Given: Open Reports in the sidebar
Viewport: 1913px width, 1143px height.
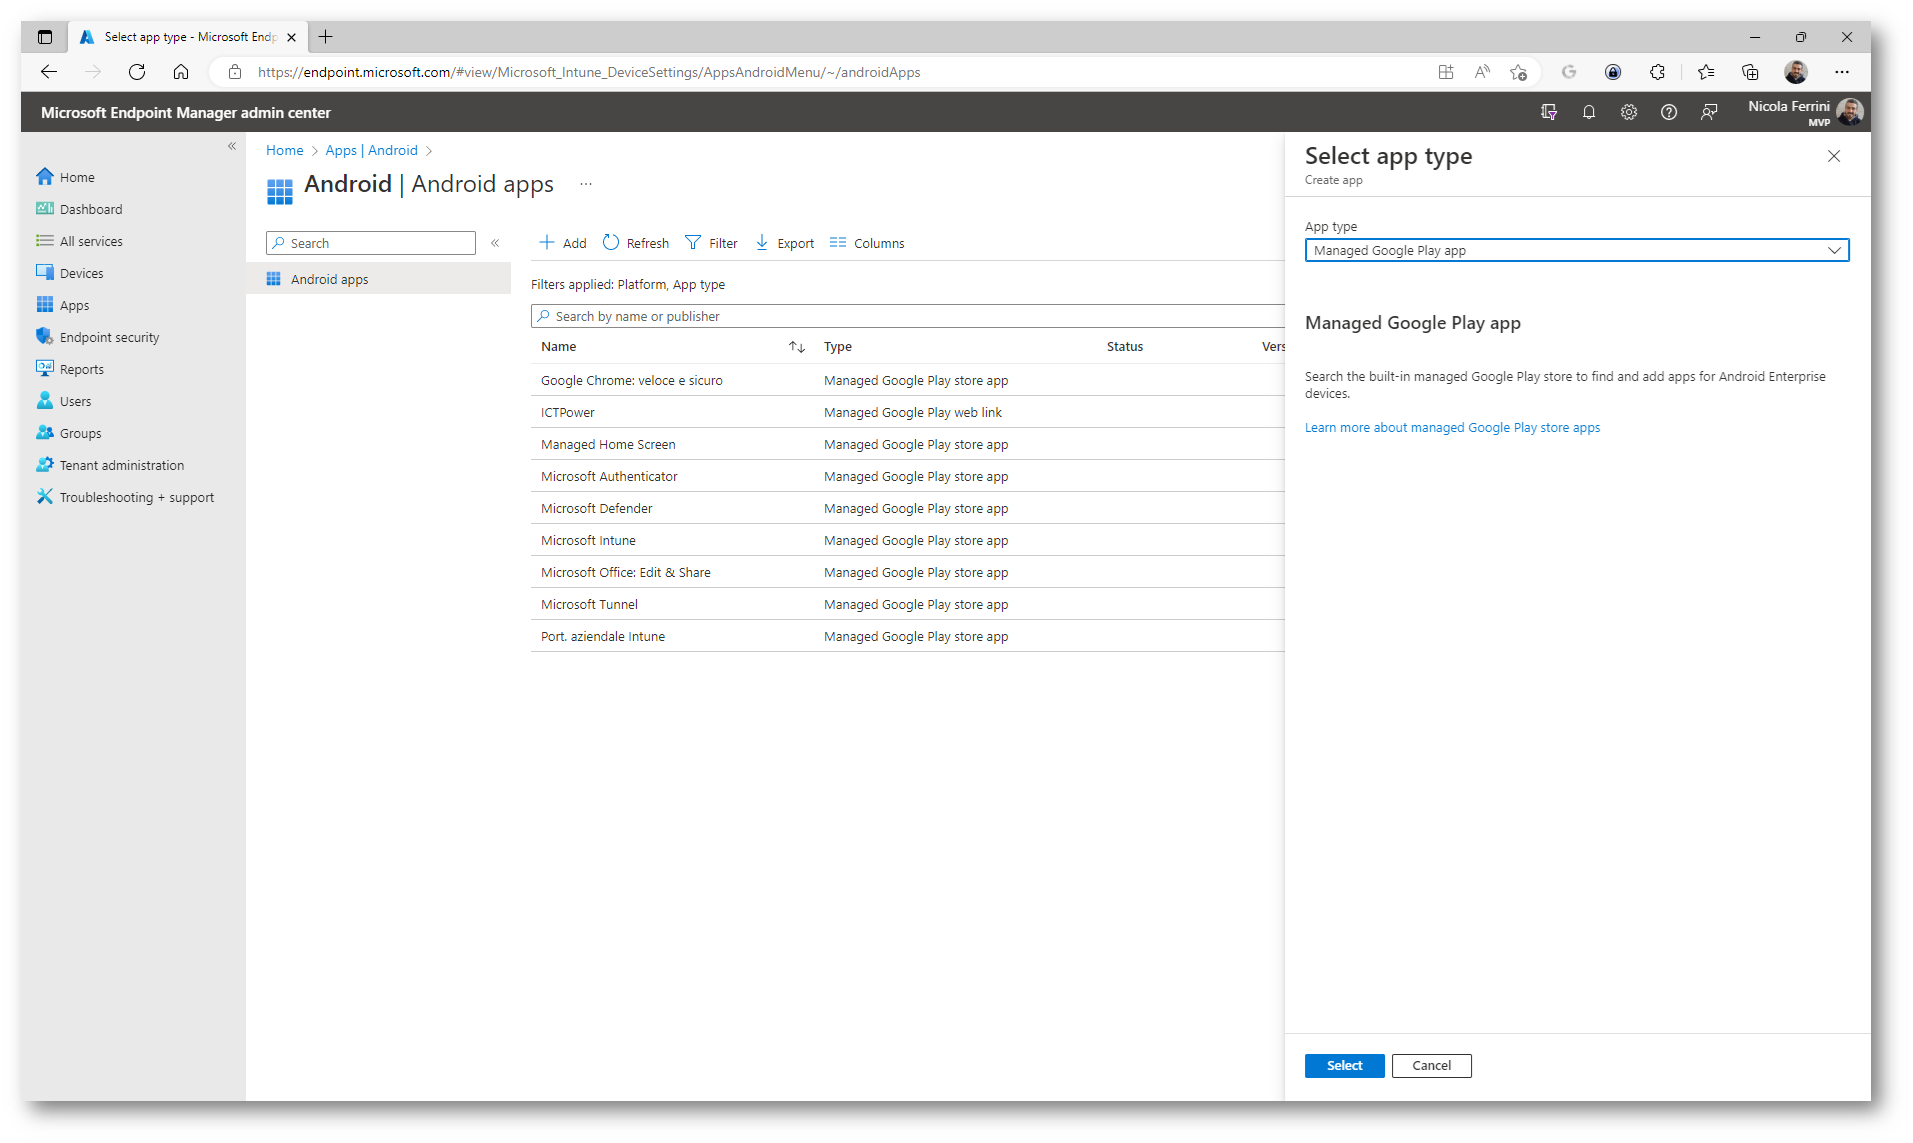Looking at the screenshot, I should 70,369.
